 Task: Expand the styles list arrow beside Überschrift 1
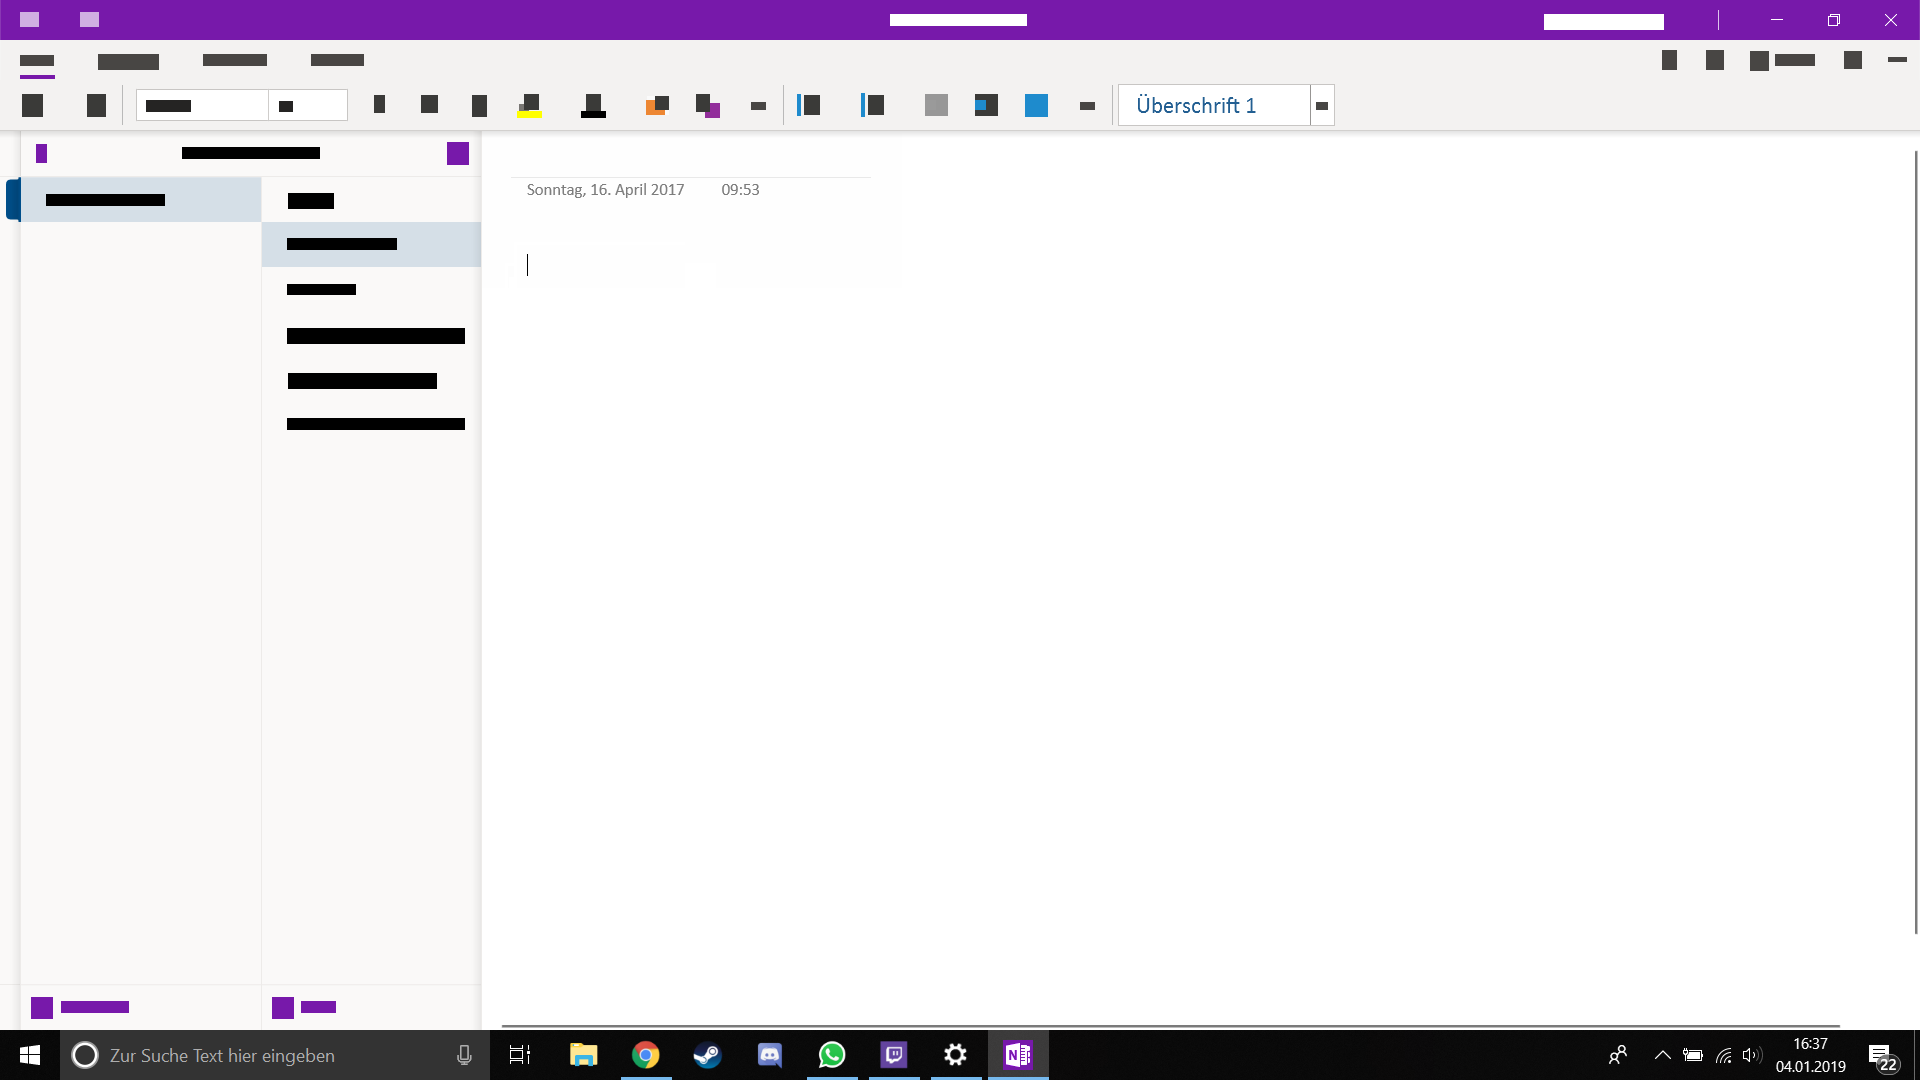click(1322, 105)
